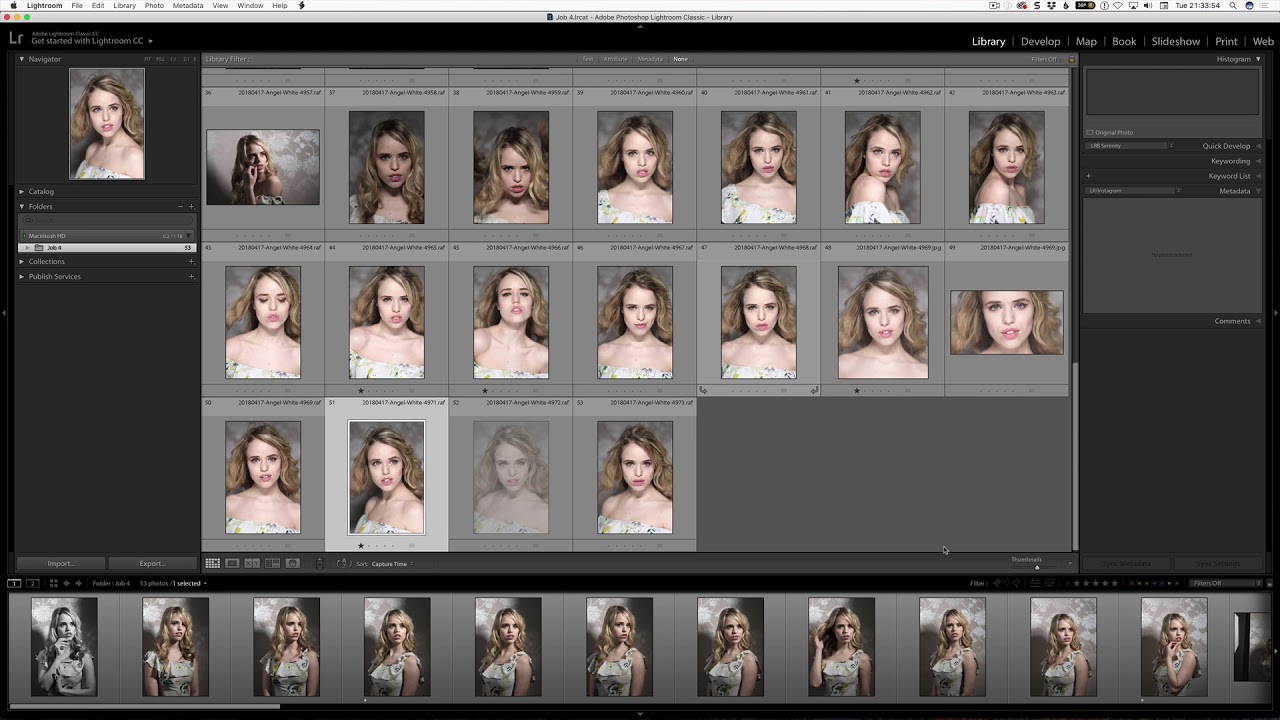Open the Sort Capture Time dropdown

click(x=389, y=564)
